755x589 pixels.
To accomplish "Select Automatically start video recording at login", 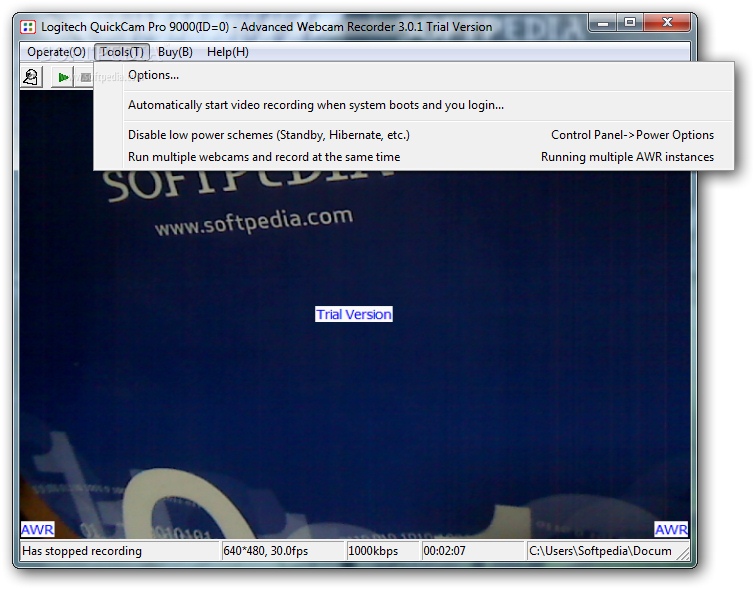I will click(414, 105).
